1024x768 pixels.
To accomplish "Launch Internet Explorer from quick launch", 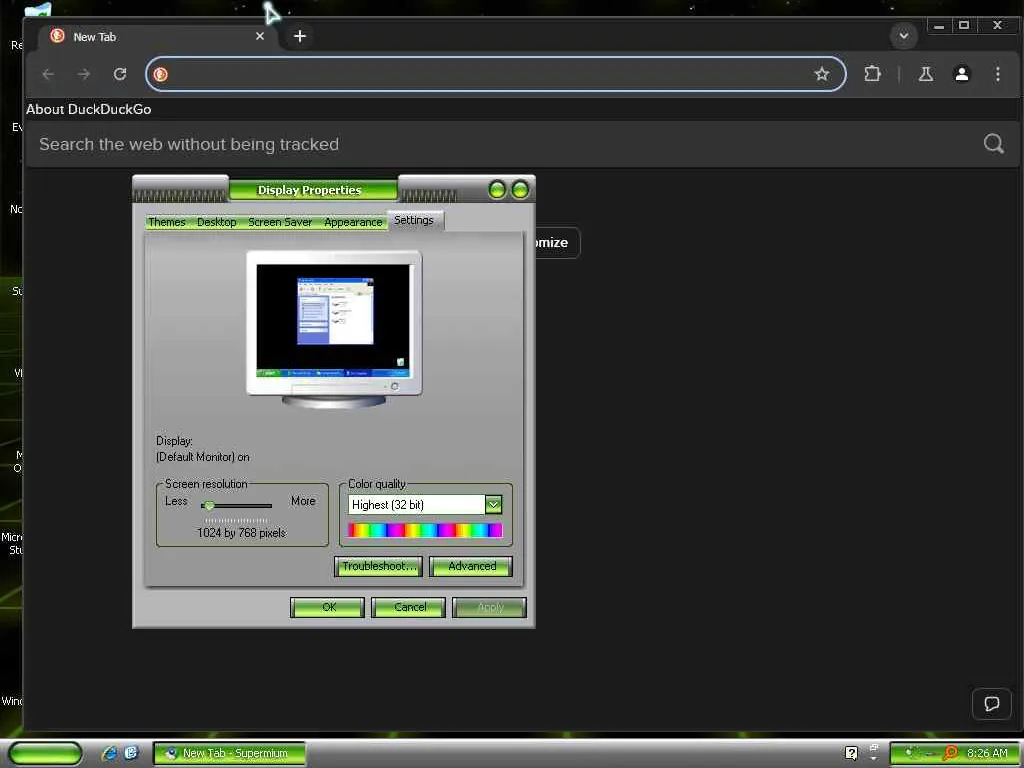I will (109, 754).
